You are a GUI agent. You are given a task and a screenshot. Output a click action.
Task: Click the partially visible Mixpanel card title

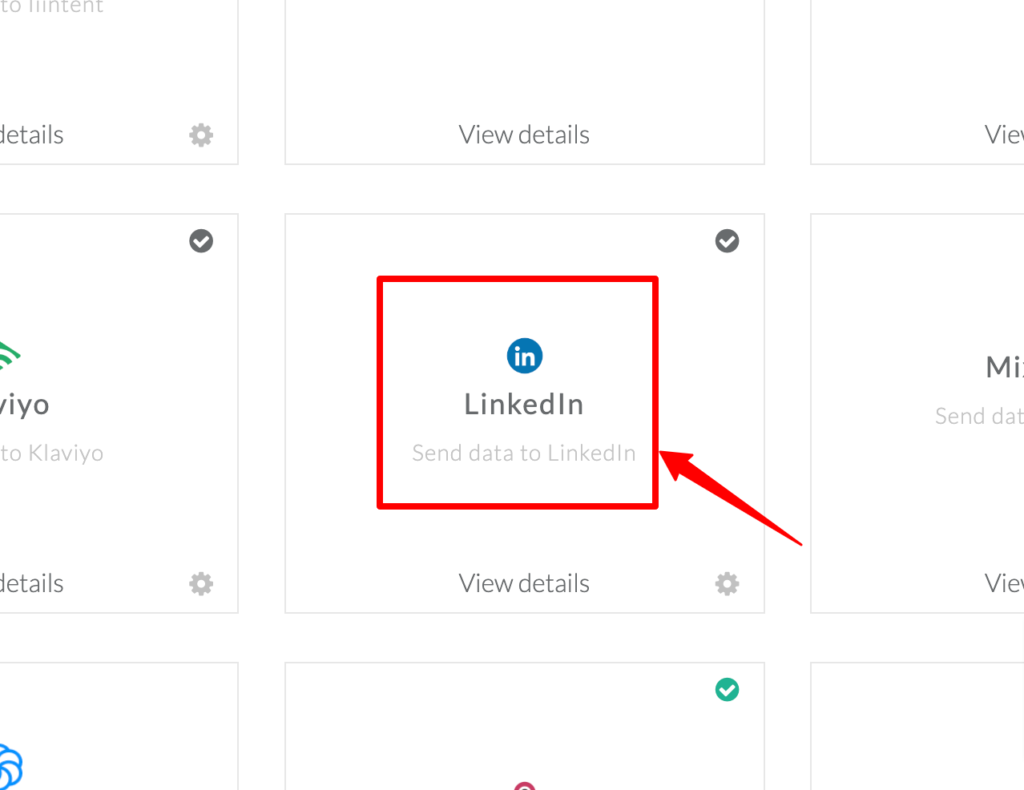point(1004,368)
